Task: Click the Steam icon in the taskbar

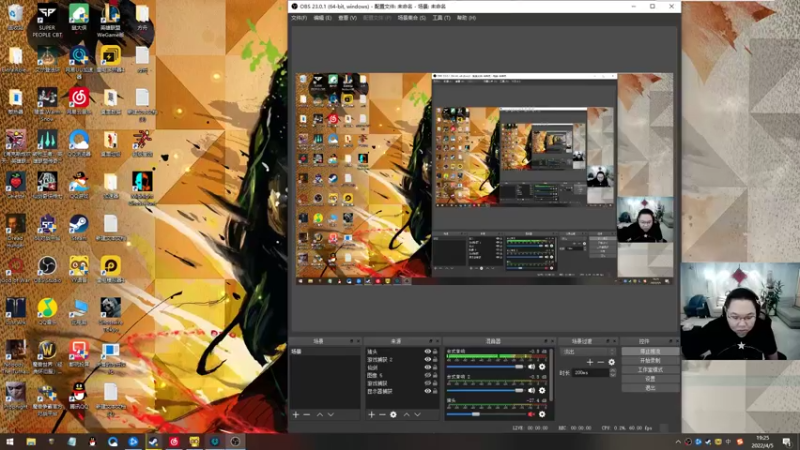Action: pyautogui.click(x=153, y=441)
